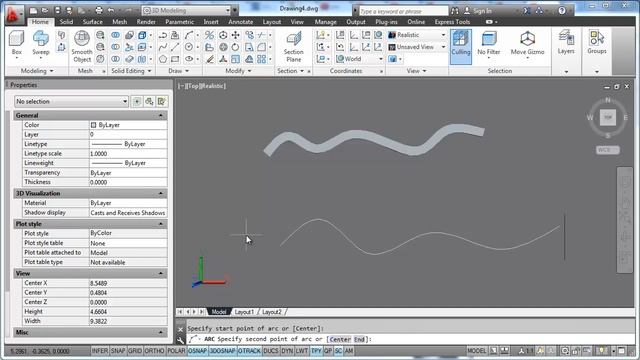Click the Move tool in Modify panel
This screenshot has width=640, height=360.
click(236, 35)
